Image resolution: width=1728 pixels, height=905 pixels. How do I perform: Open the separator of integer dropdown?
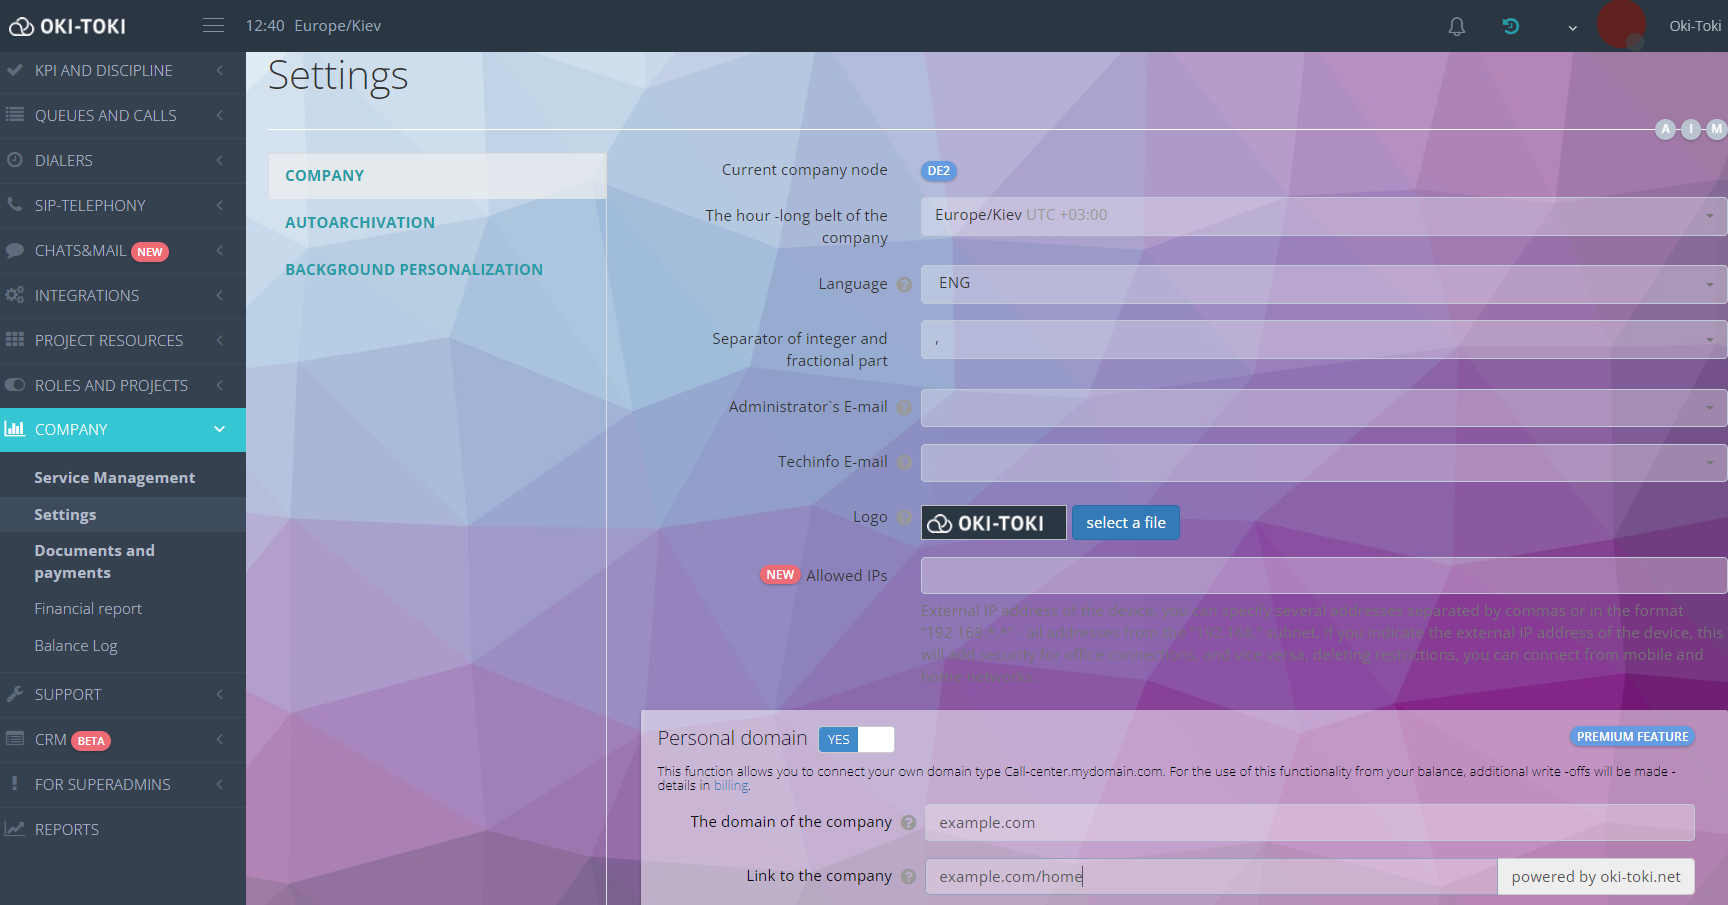point(1322,340)
